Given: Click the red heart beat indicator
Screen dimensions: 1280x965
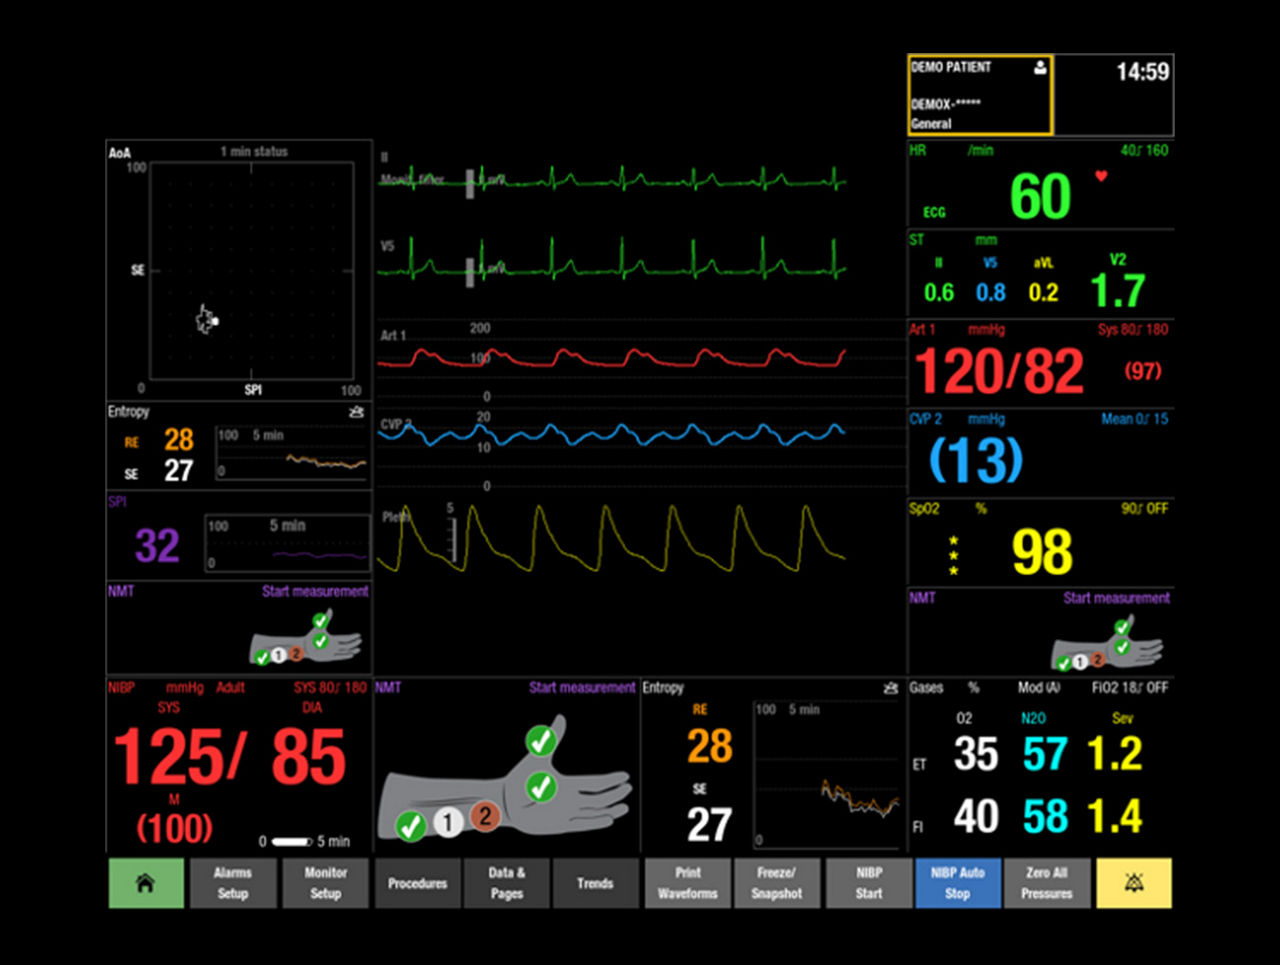Looking at the screenshot, I should (x=1101, y=177).
